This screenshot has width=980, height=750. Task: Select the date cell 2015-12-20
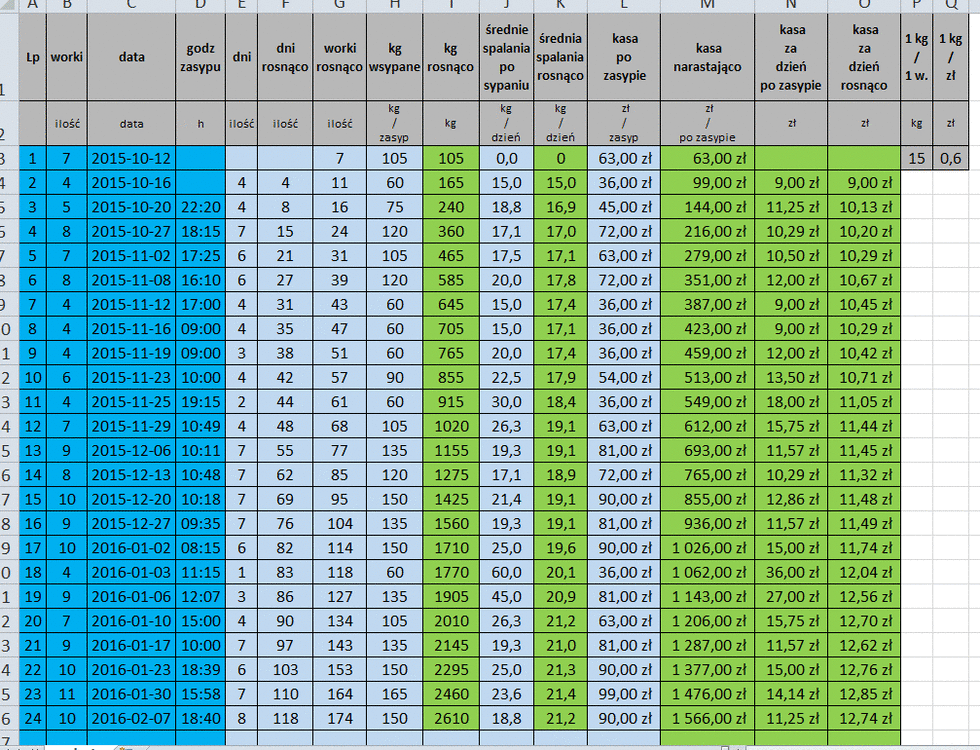tap(131, 499)
